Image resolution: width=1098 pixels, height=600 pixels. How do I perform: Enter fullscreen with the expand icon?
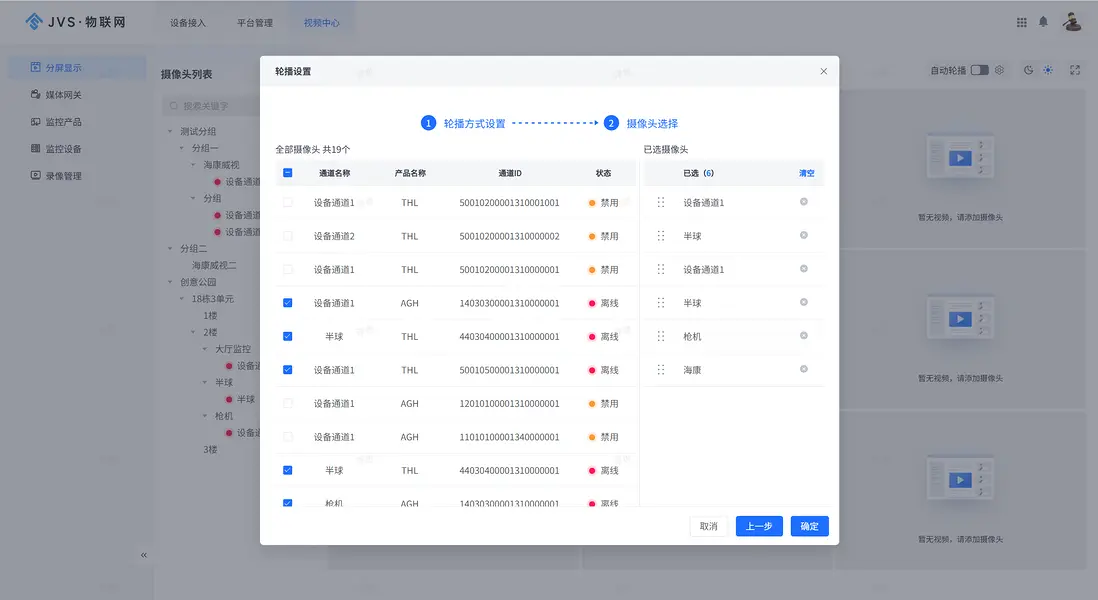click(x=1075, y=70)
